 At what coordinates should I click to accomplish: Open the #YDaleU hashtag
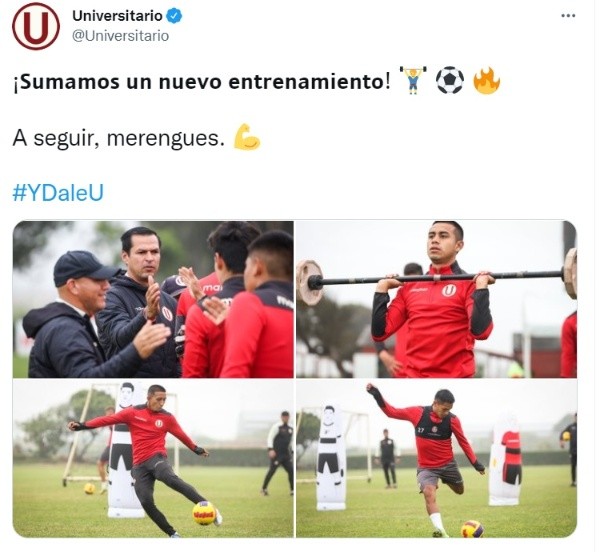[58, 193]
